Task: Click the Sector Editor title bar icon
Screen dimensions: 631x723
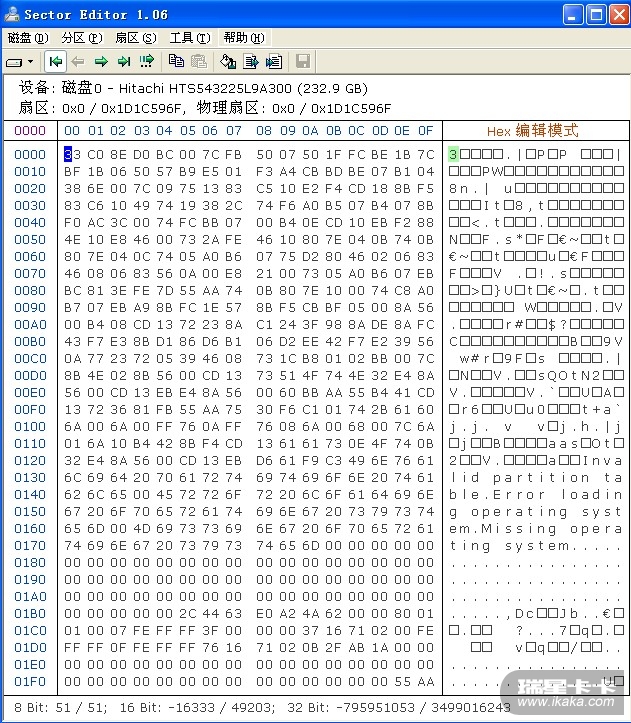Action: point(12,14)
